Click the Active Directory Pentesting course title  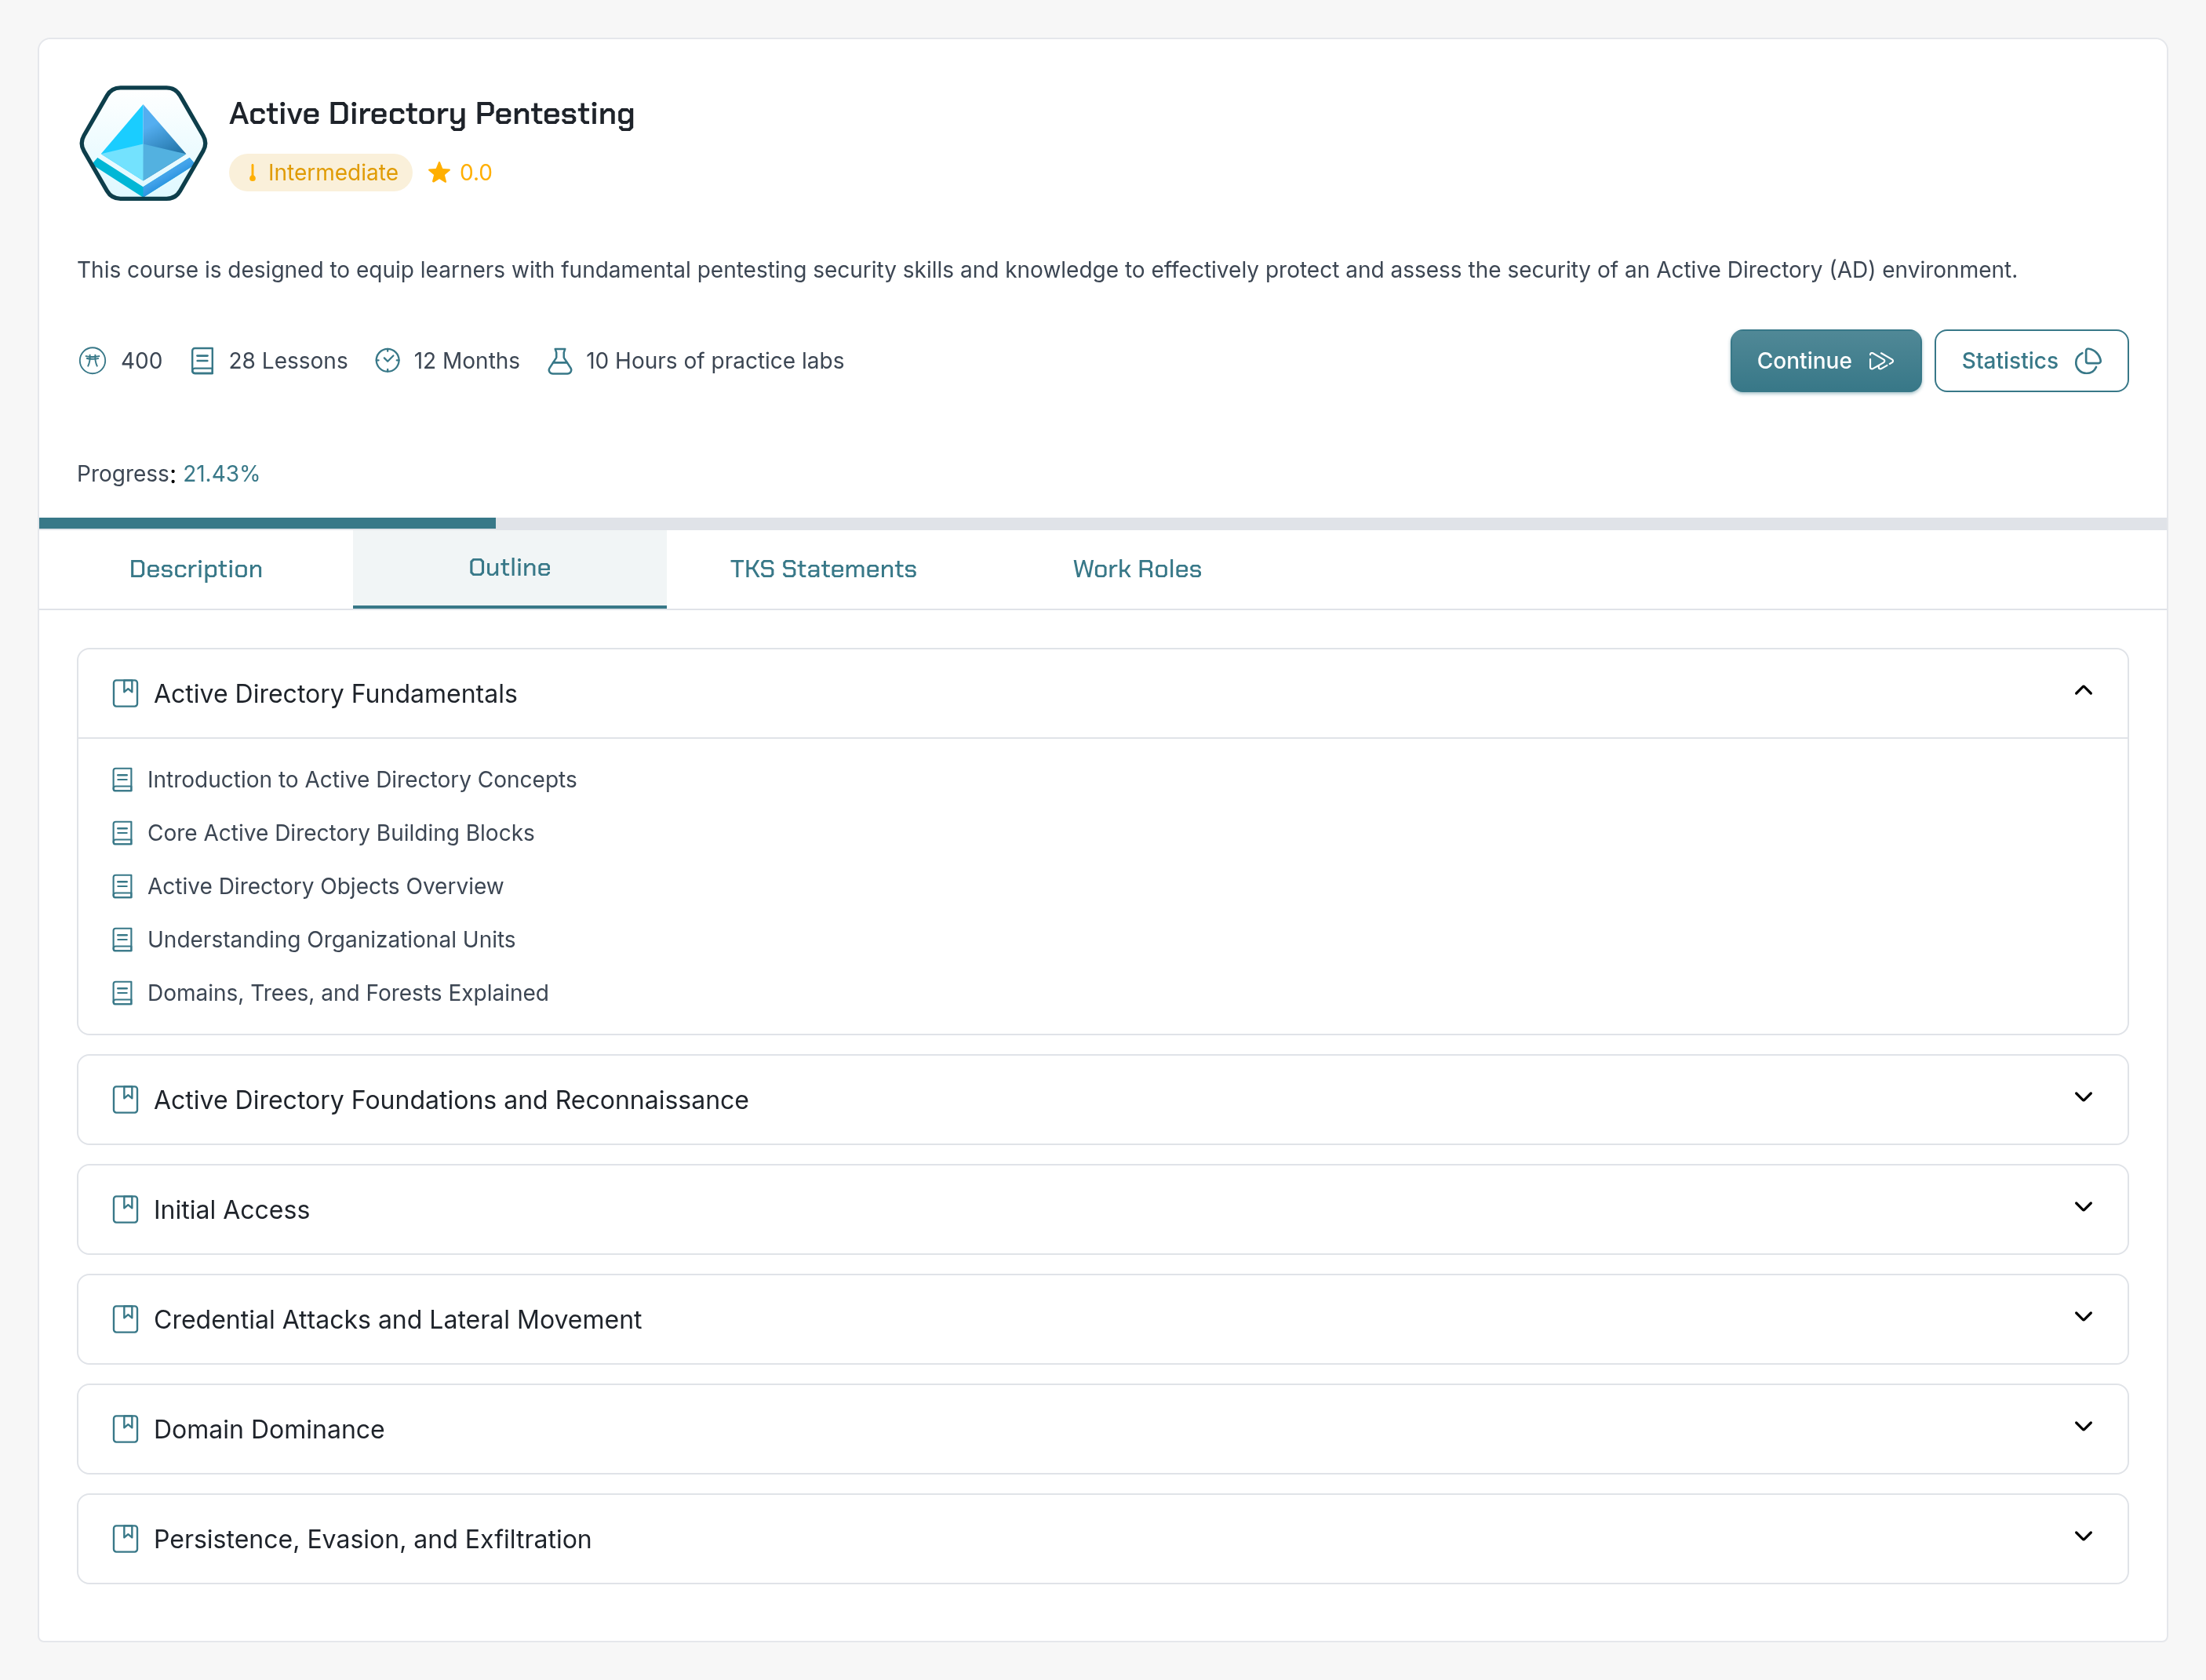coord(432,114)
